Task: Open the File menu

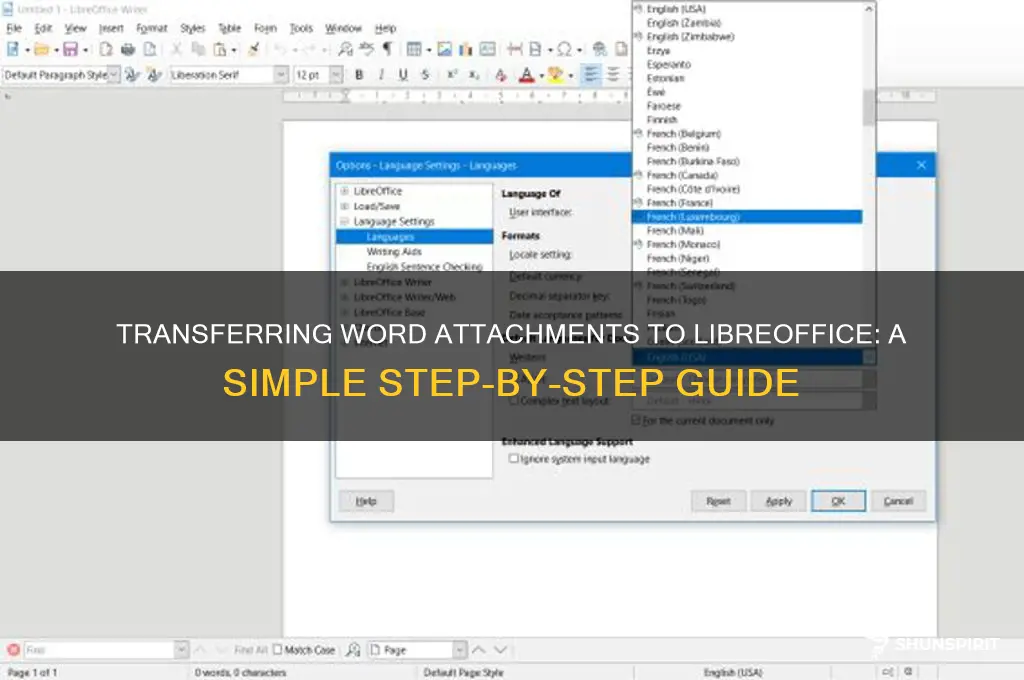Action: point(14,28)
